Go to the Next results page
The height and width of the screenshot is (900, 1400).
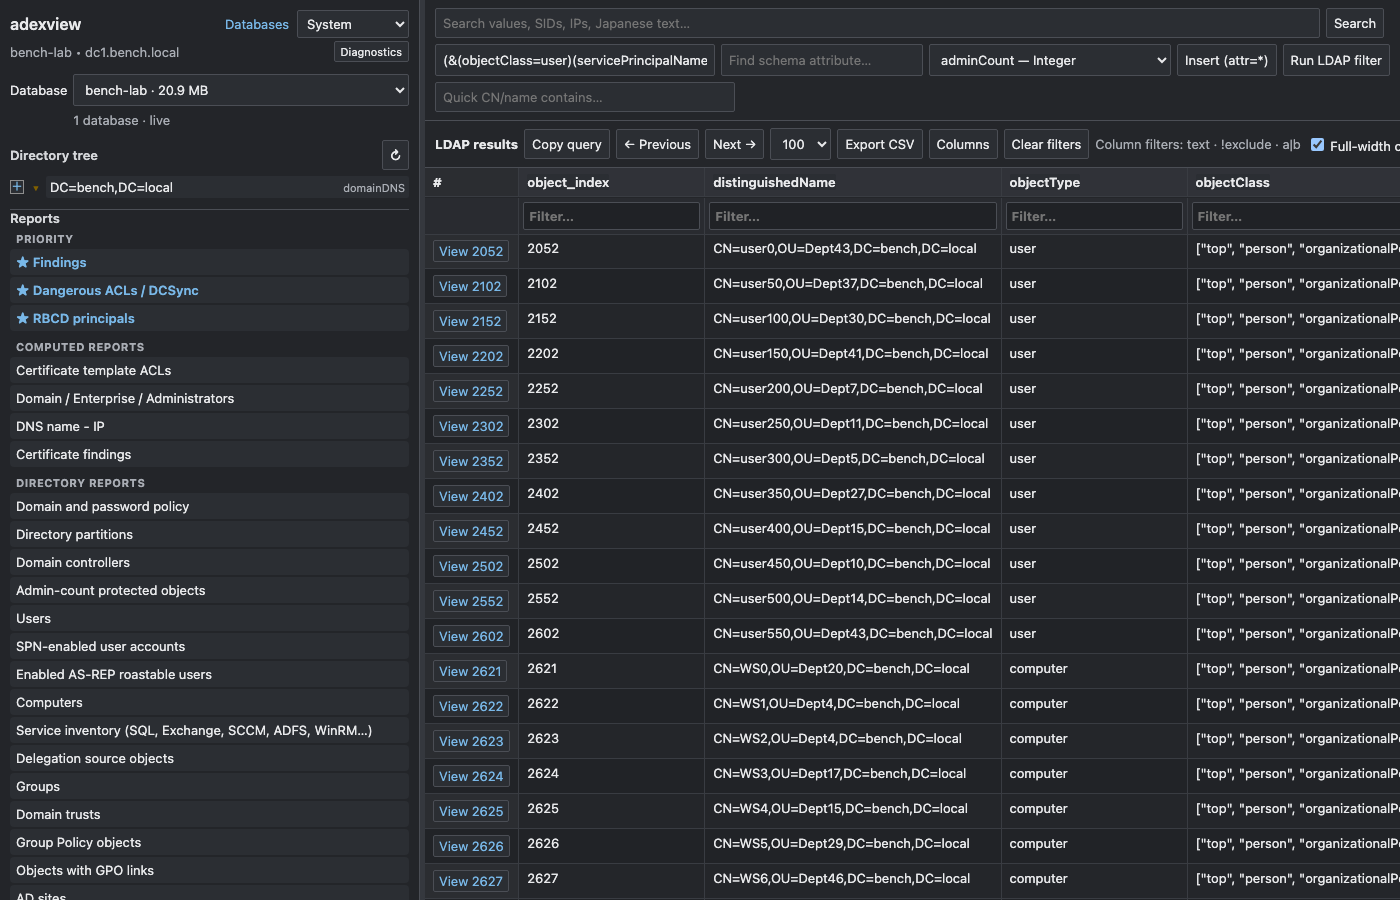(x=734, y=144)
